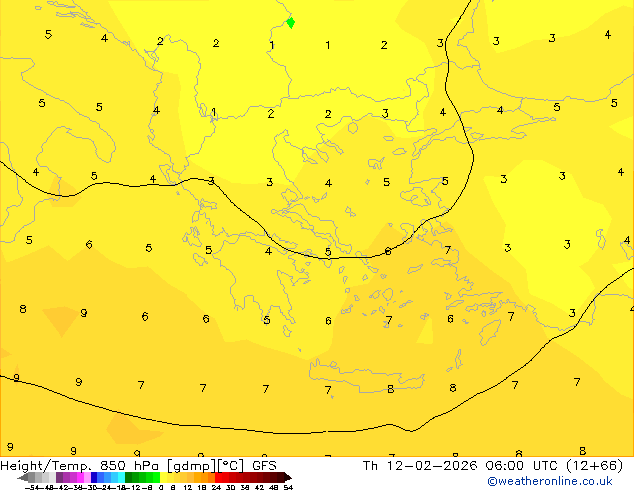Screen dimensions: 634x490
Task: Select the bright yellow legend swatch at 0
Action: click(163, 477)
